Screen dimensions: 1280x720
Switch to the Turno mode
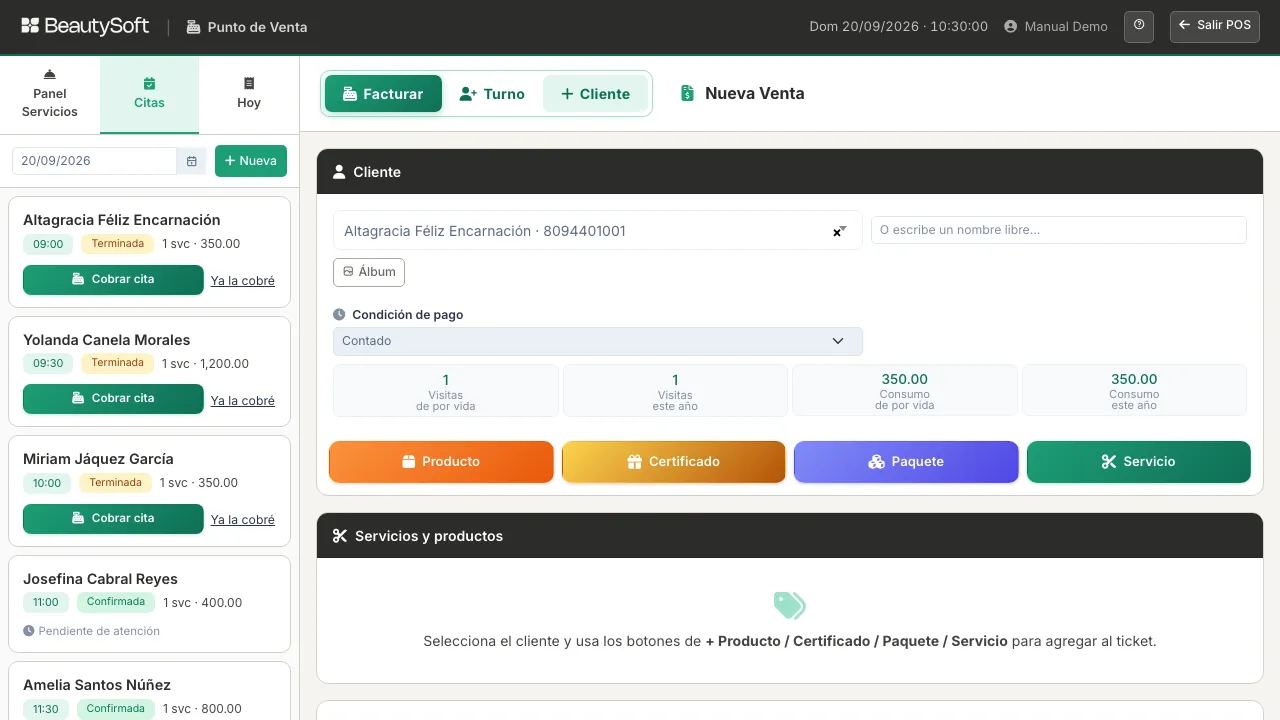point(492,94)
